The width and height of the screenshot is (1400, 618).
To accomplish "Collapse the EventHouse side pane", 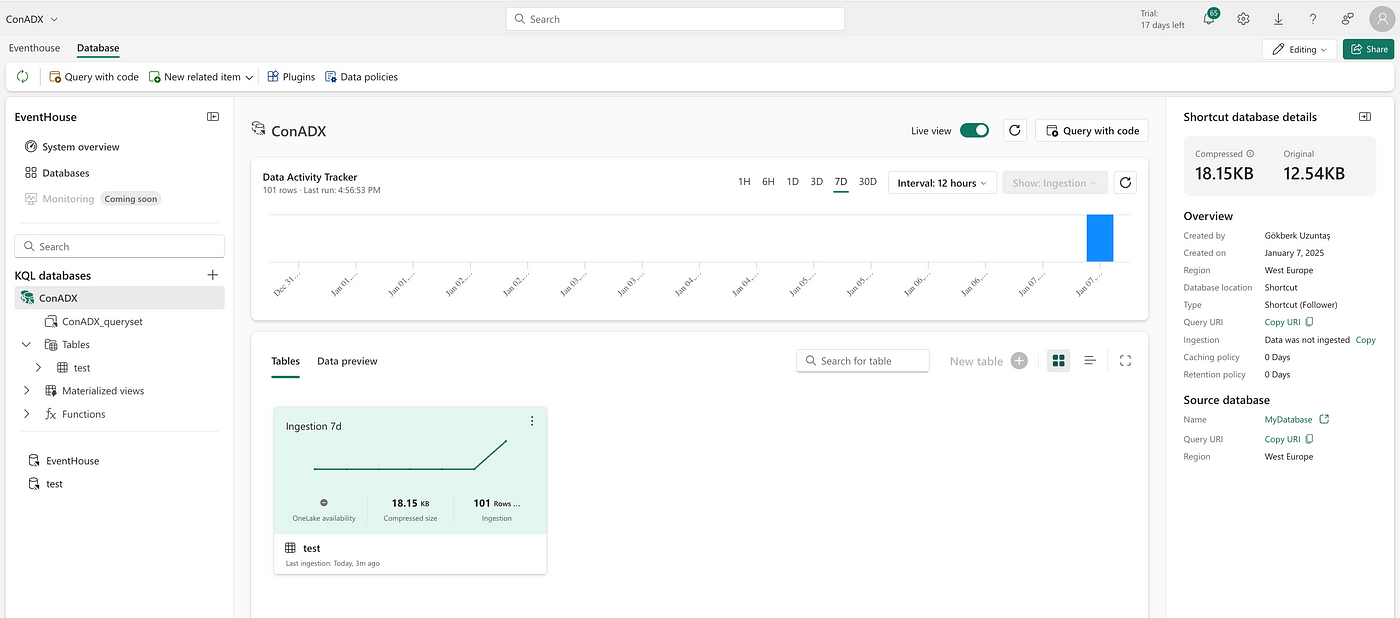I will pos(213,117).
